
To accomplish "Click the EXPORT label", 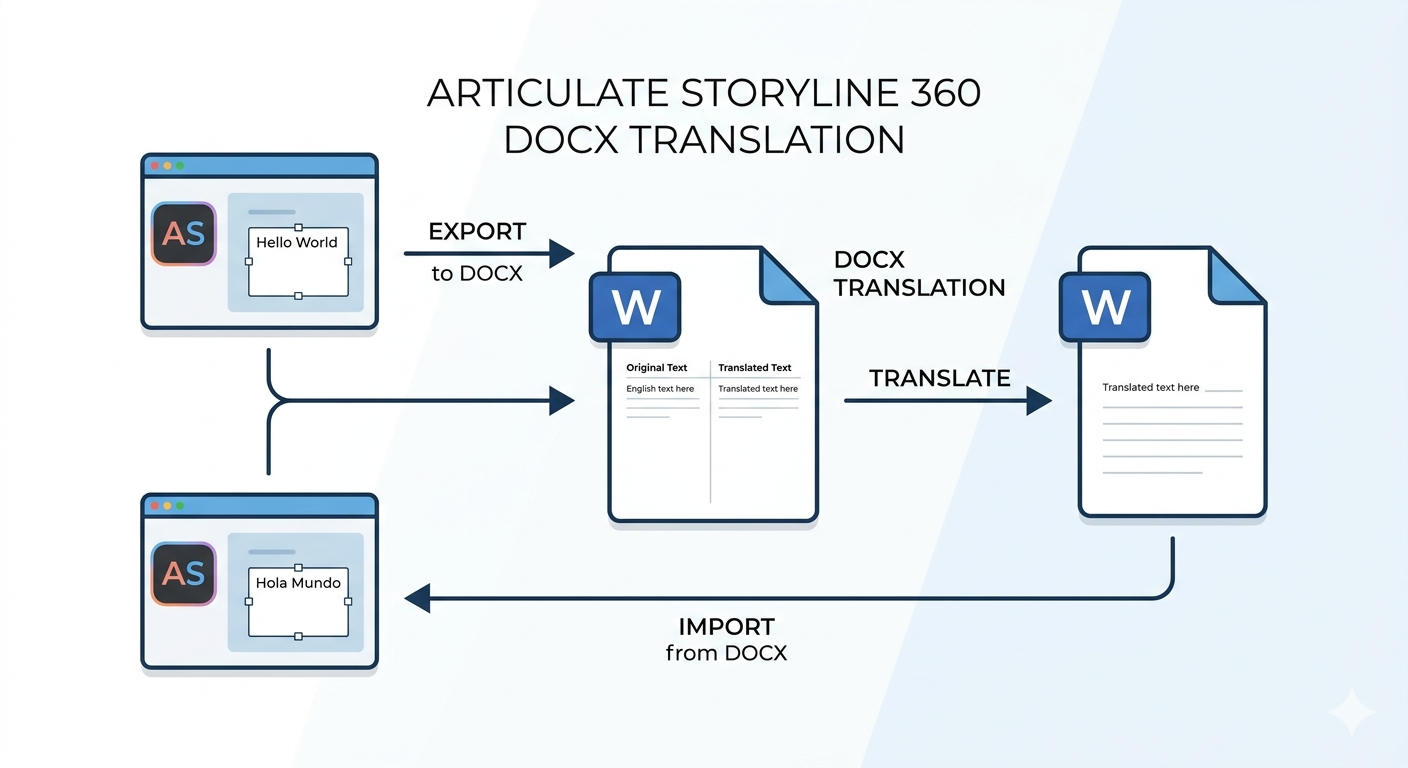I will 477,232.
